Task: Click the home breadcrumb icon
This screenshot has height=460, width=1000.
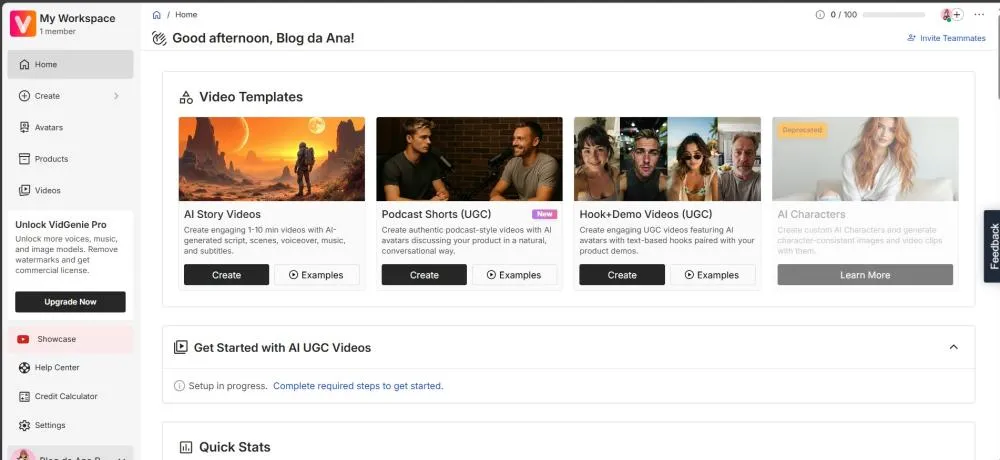Action: pos(156,15)
